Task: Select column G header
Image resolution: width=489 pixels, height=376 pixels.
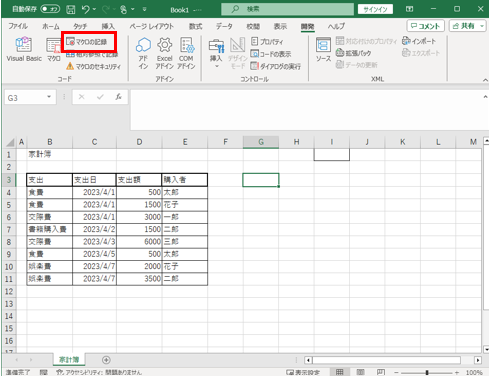Action: tap(261, 142)
